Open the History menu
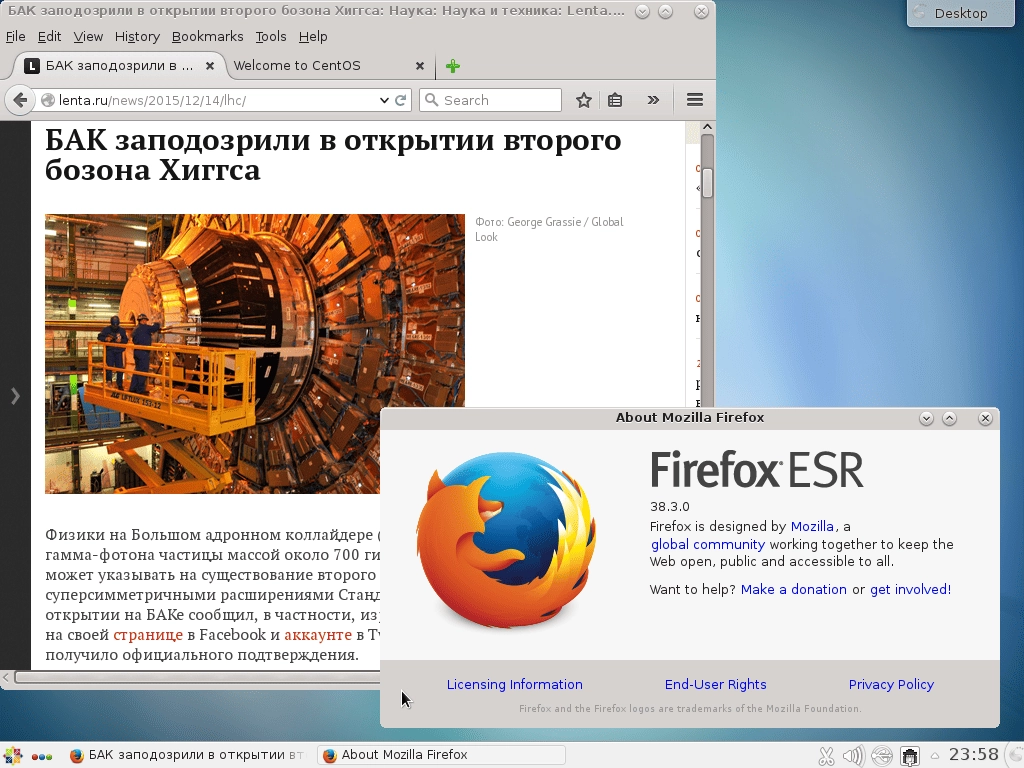The width and height of the screenshot is (1024, 768). click(x=137, y=37)
